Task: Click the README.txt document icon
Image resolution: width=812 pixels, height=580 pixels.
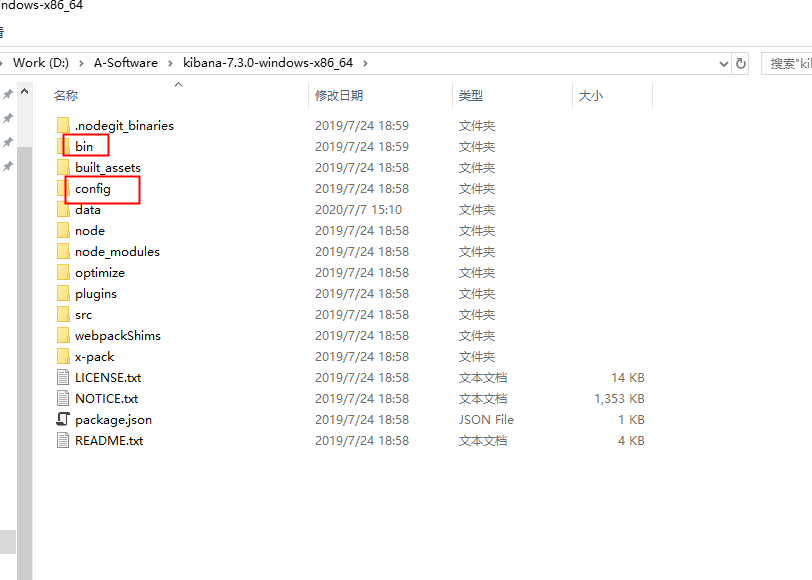Action: pos(63,440)
